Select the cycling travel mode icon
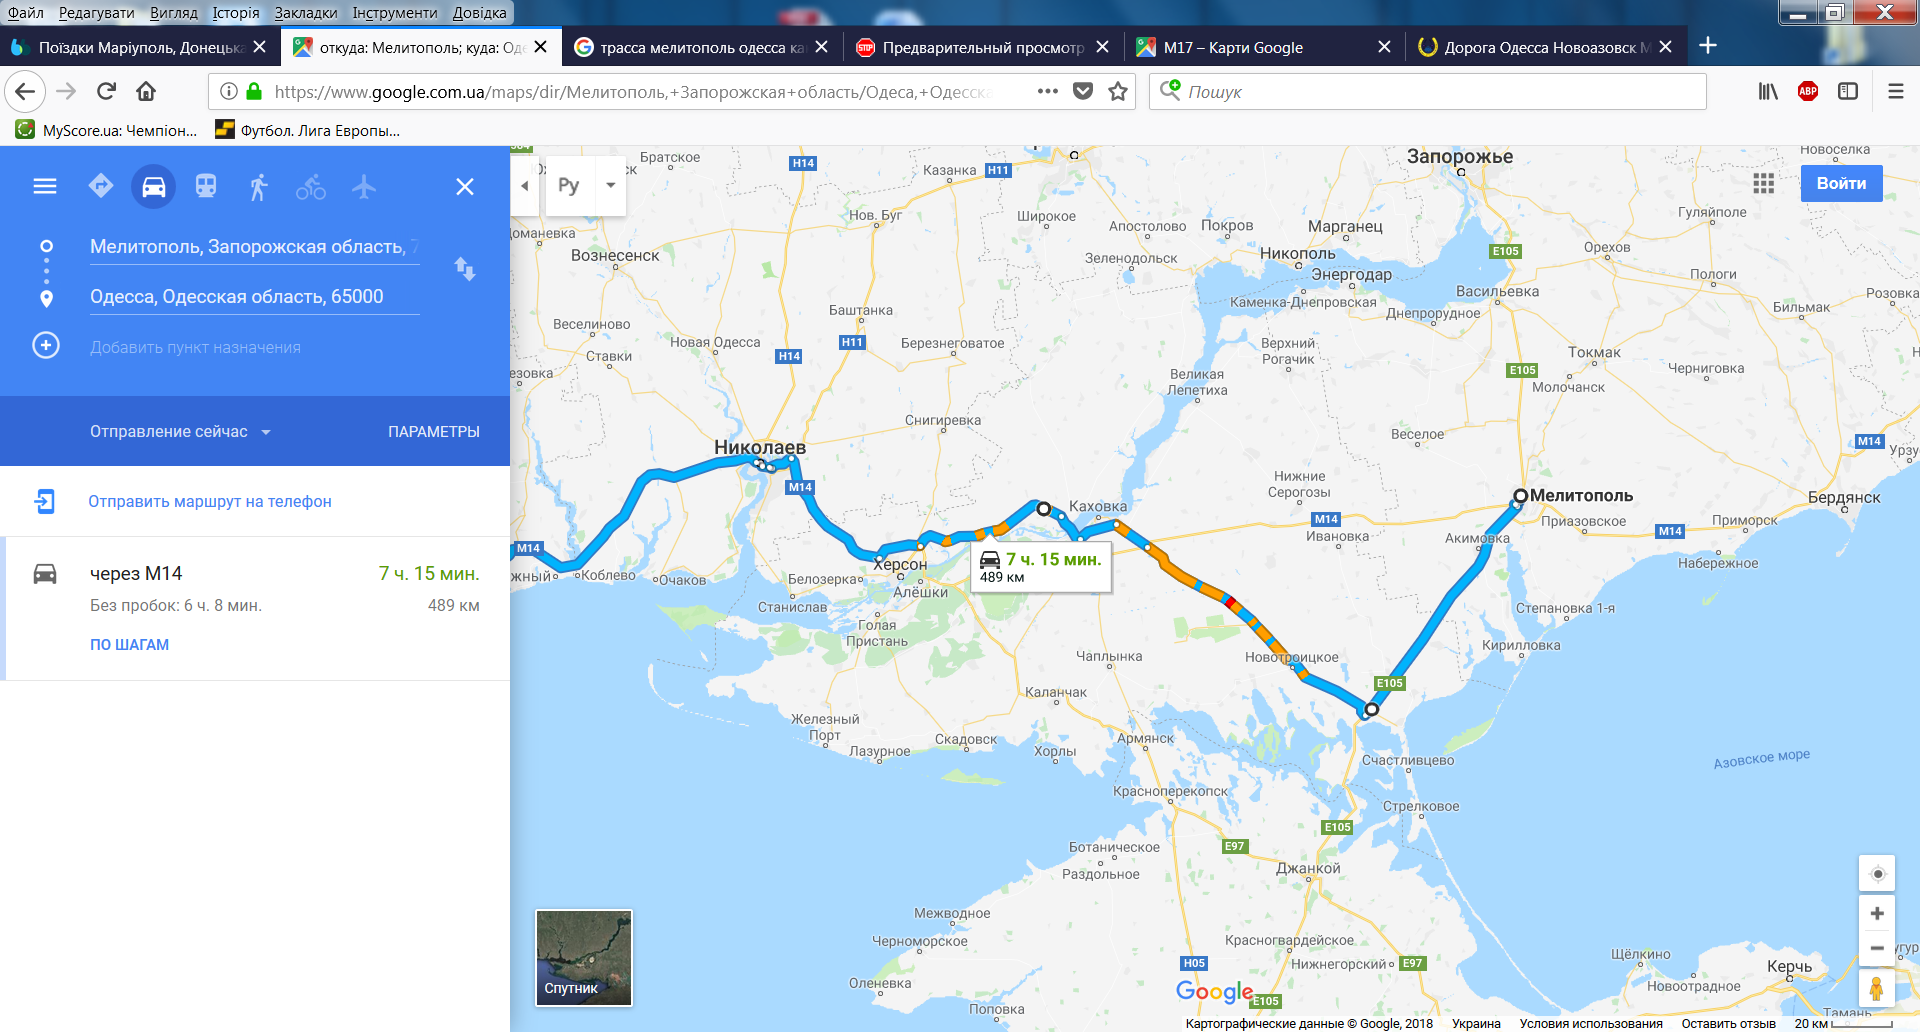This screenshot has height=1032, width=1920. 311,186
